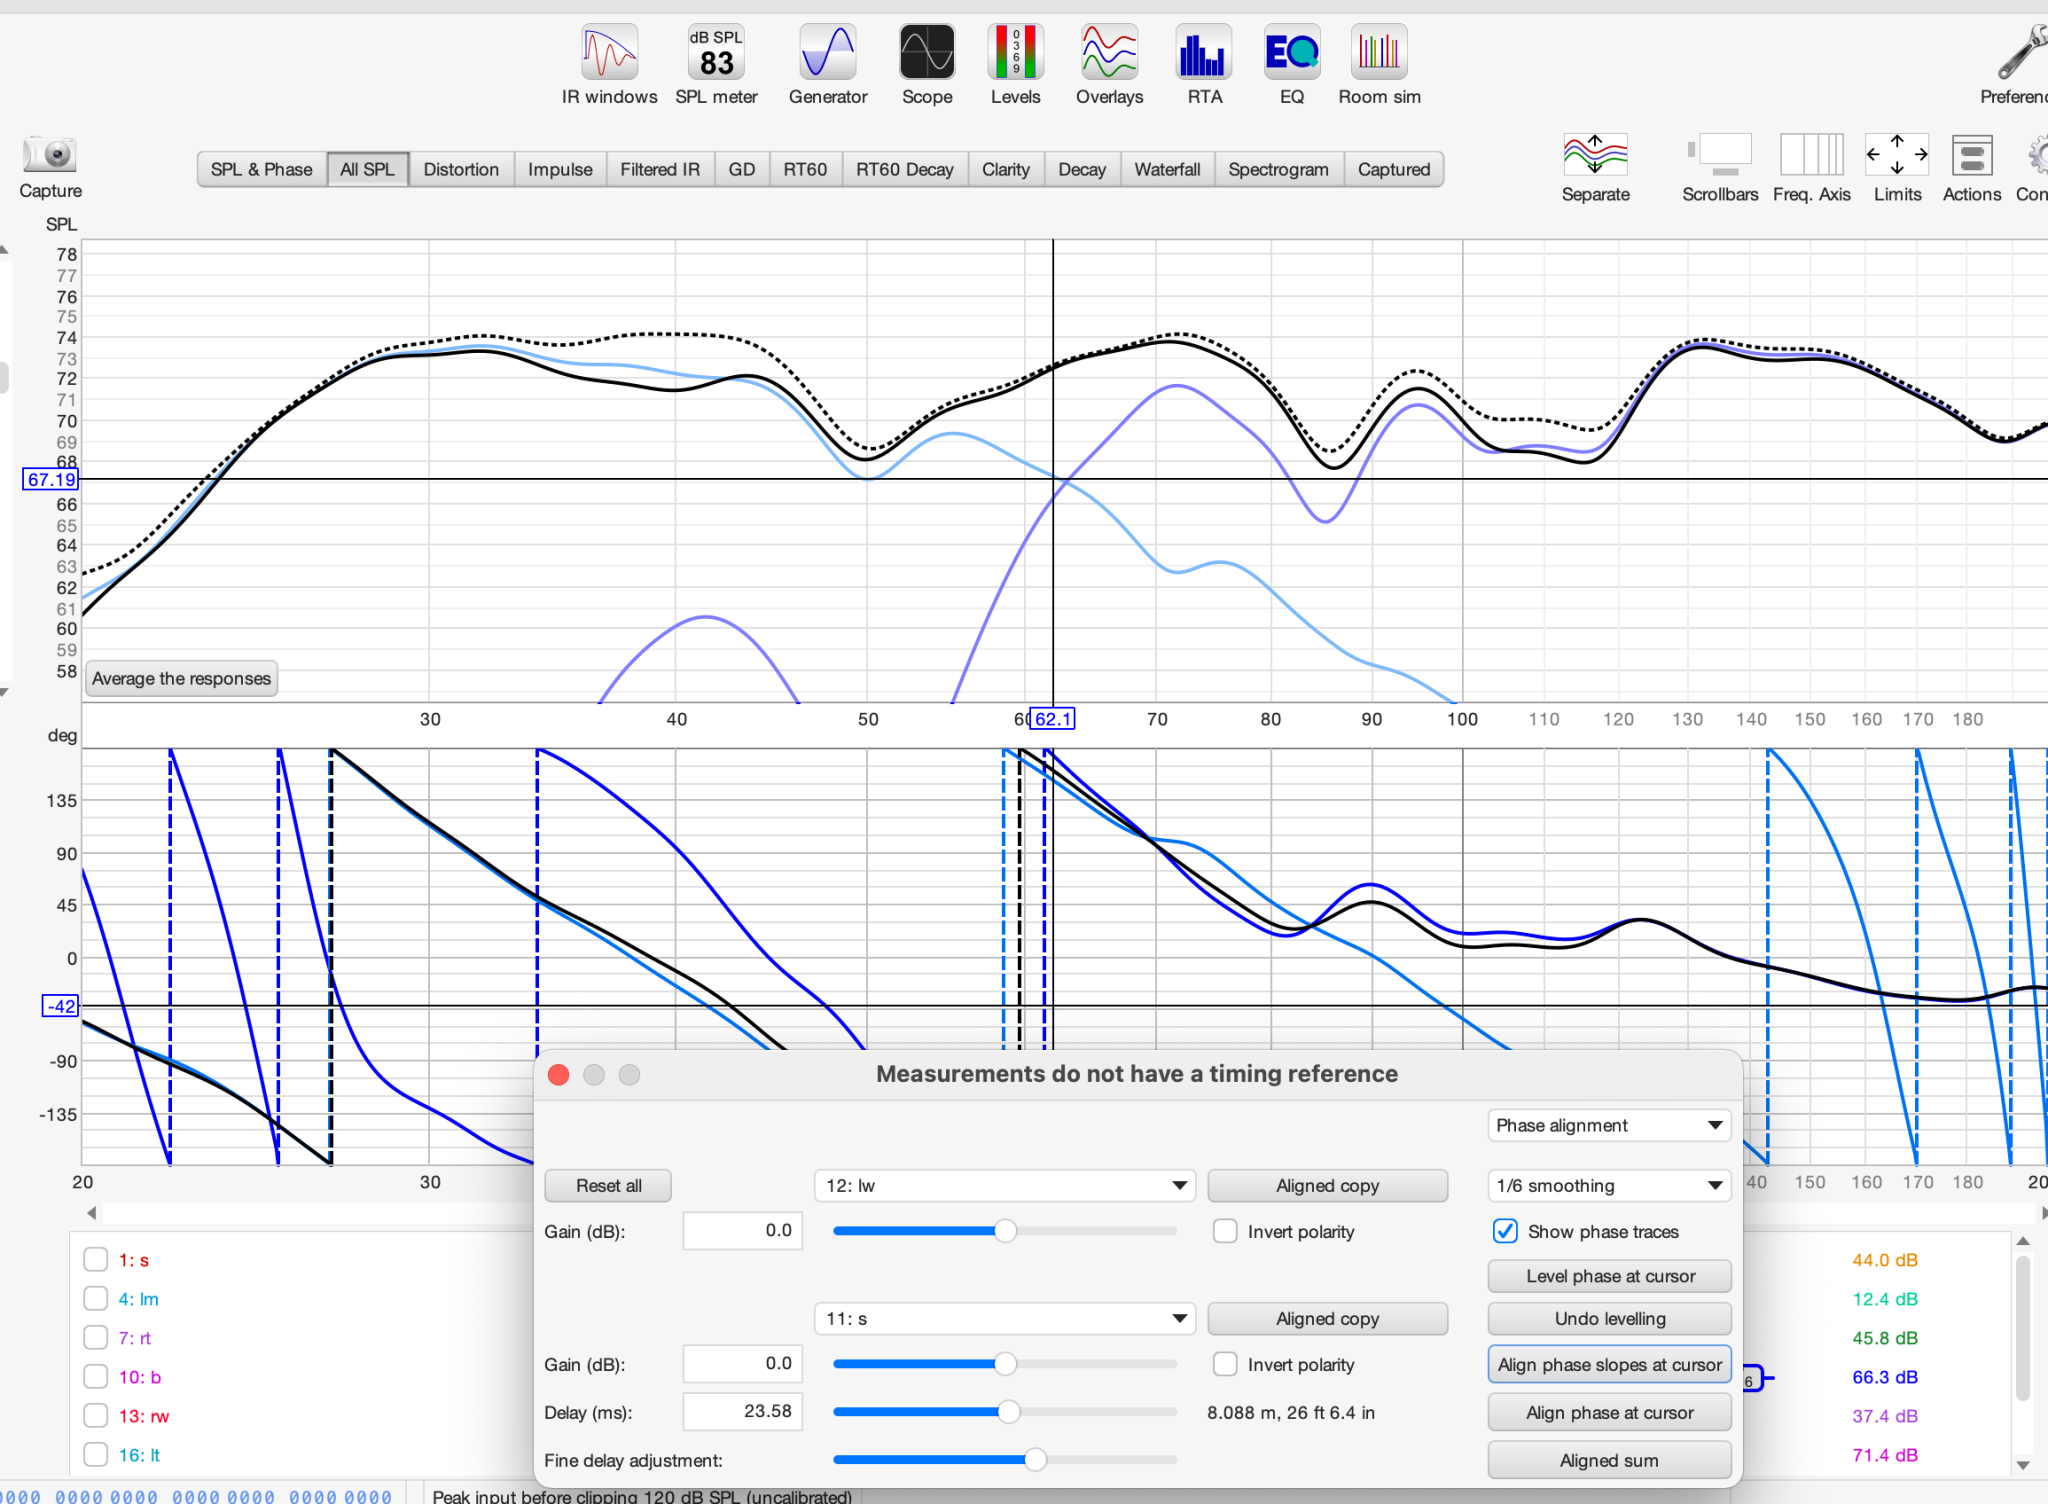Click measurement list scroll down arrow
The image size is (2048, 1504).
(2023, 1465)
